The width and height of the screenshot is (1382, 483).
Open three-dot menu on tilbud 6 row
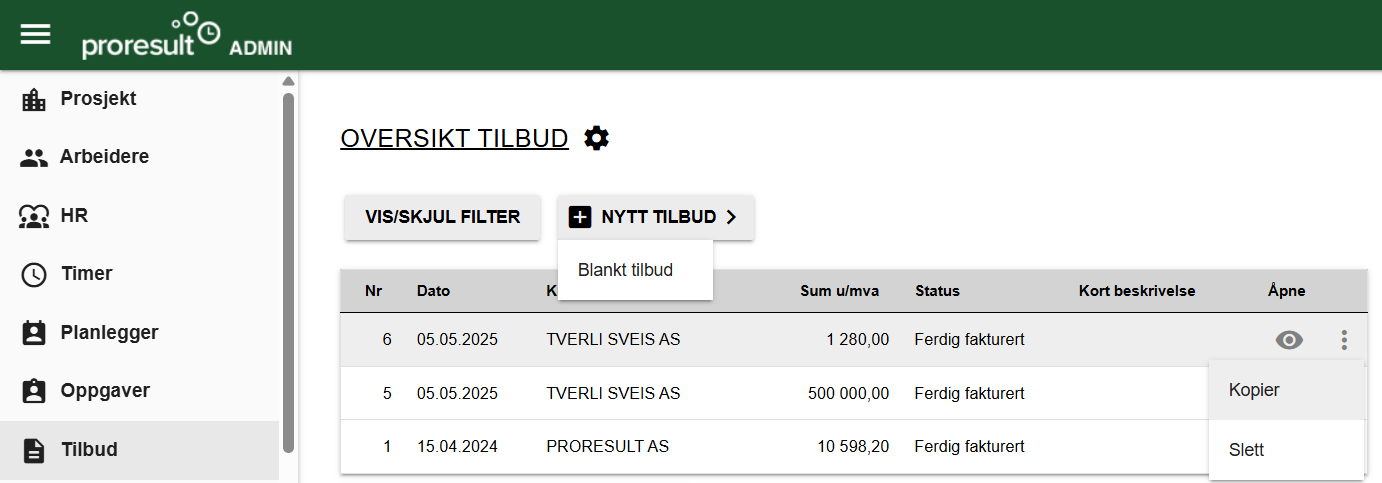(x=1344, y=340)
